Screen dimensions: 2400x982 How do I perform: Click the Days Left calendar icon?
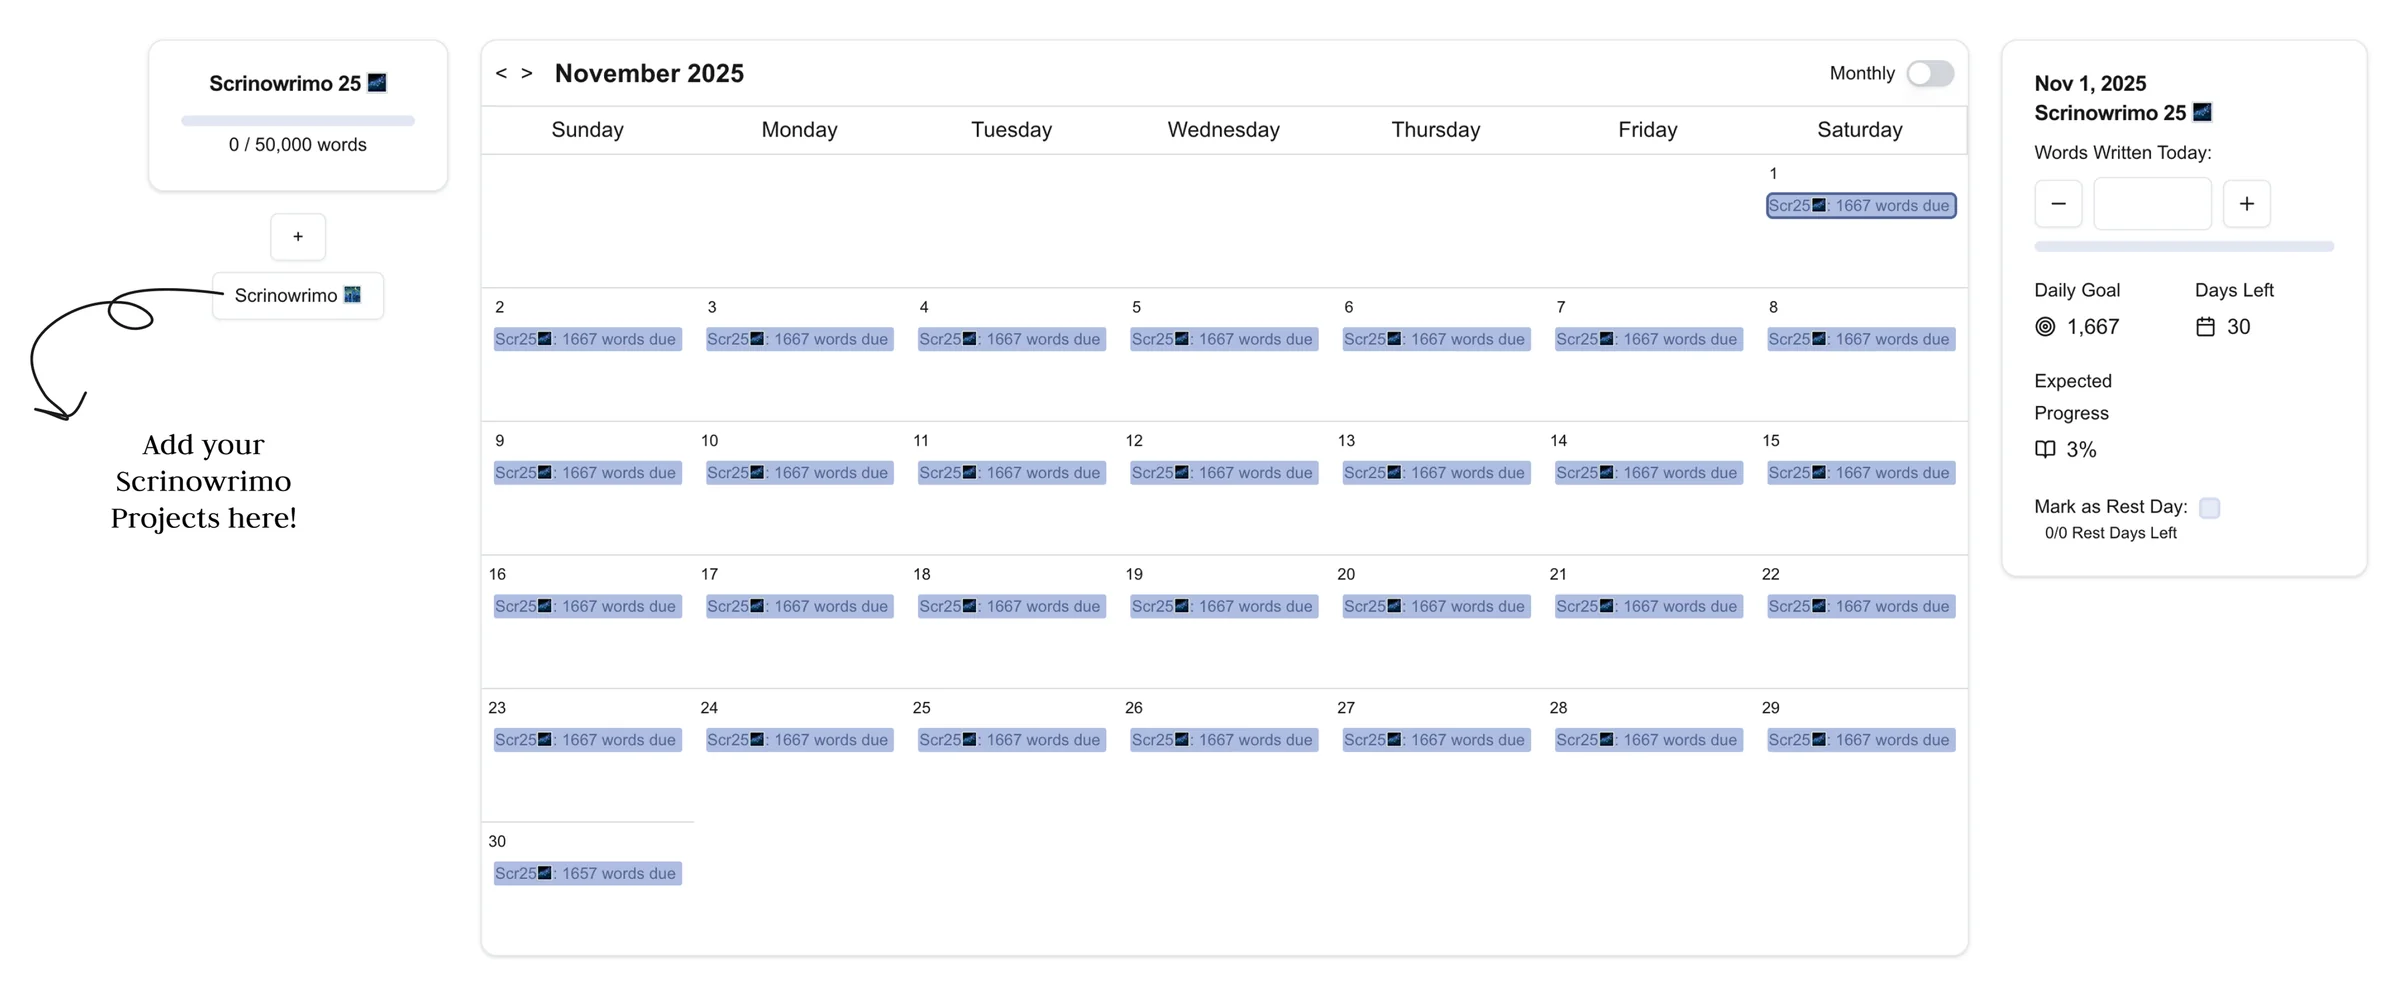click(x=2205, y=327)
